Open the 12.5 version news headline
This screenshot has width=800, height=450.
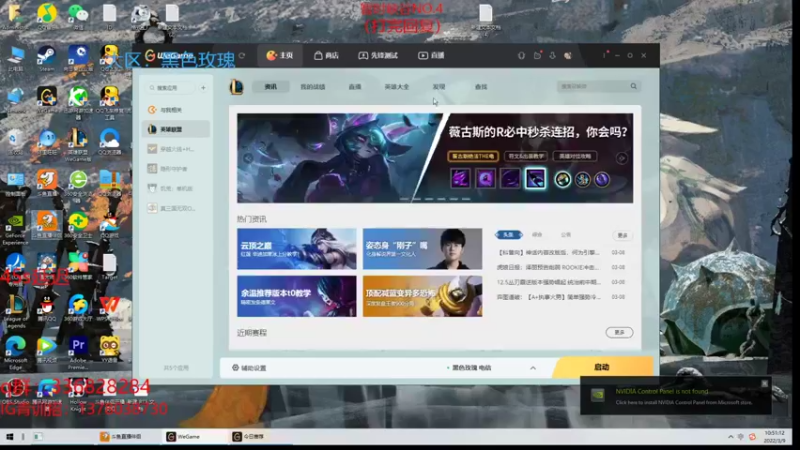pos(548,282)
